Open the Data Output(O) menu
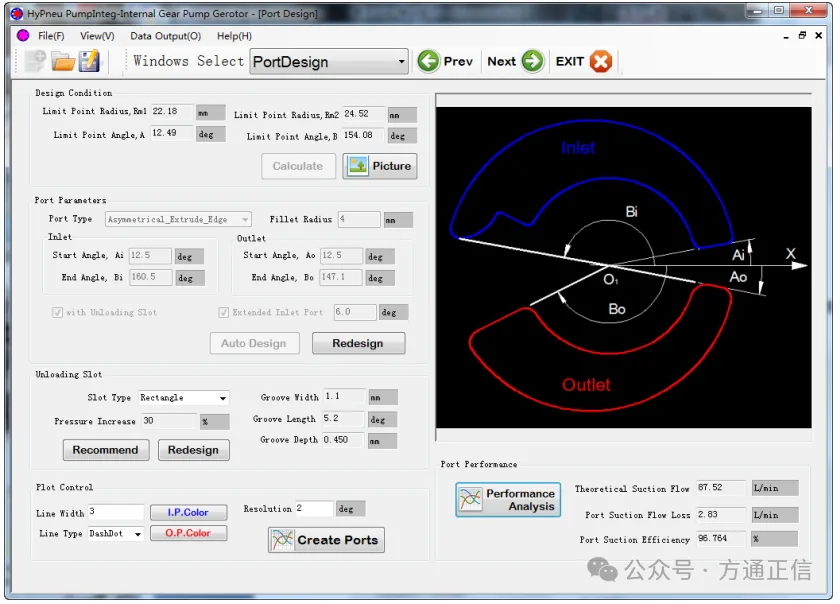840x604 pixels. pos(166,36)
